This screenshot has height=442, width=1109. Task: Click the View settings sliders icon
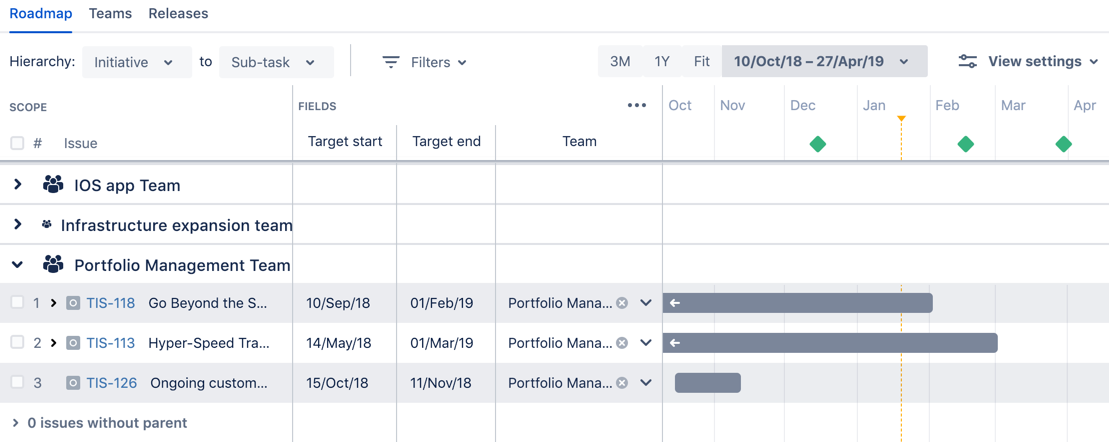click(968, 62)
